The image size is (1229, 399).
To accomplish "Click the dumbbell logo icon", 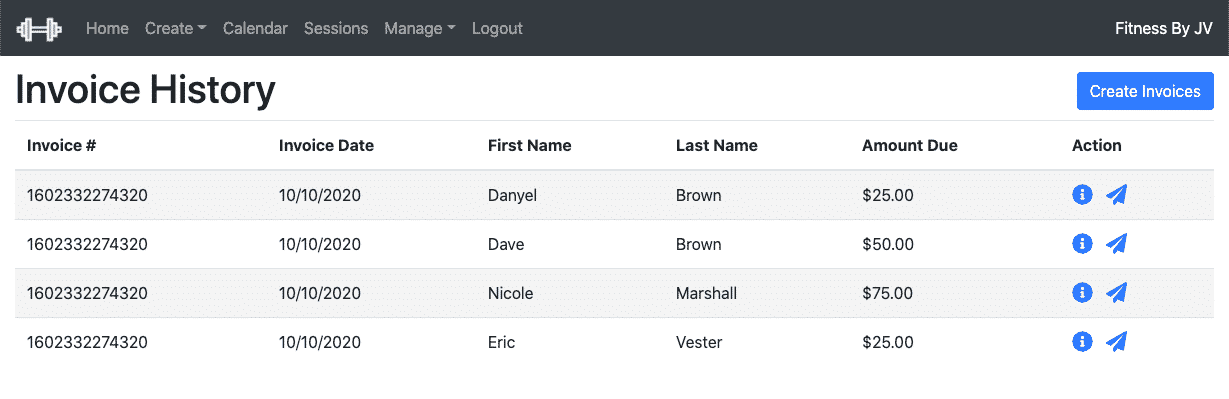I will click(40, 28).
